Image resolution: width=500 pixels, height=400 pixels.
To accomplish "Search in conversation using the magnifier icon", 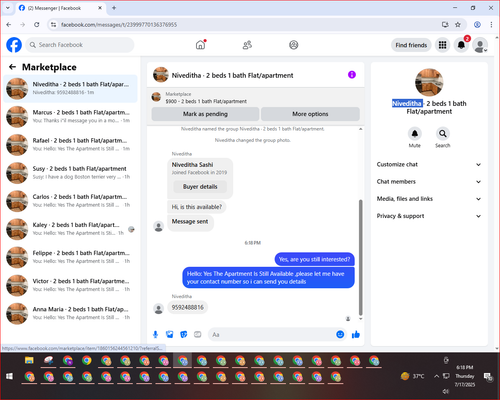I will click(443, 134).
